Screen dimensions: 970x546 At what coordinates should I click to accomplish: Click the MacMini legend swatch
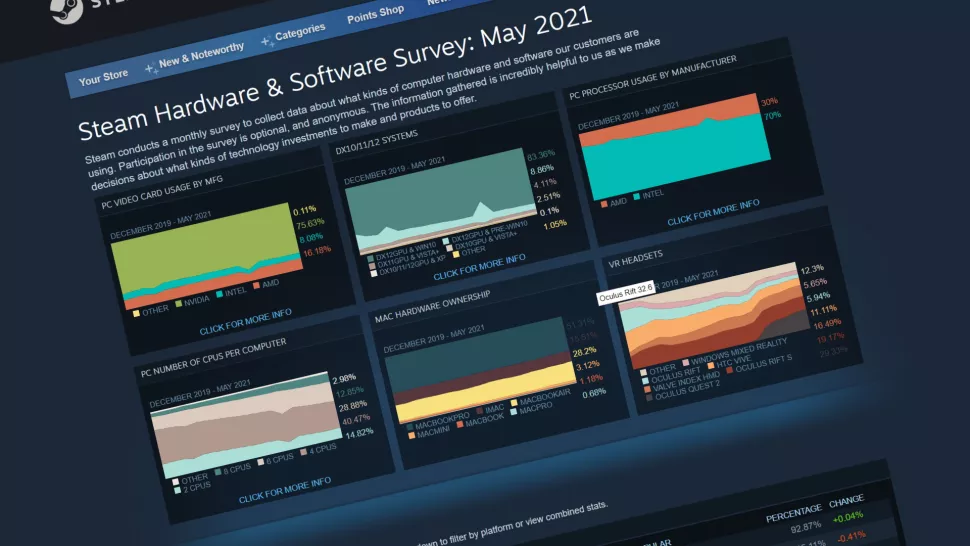pyautogui.click(x=411, y=435)
